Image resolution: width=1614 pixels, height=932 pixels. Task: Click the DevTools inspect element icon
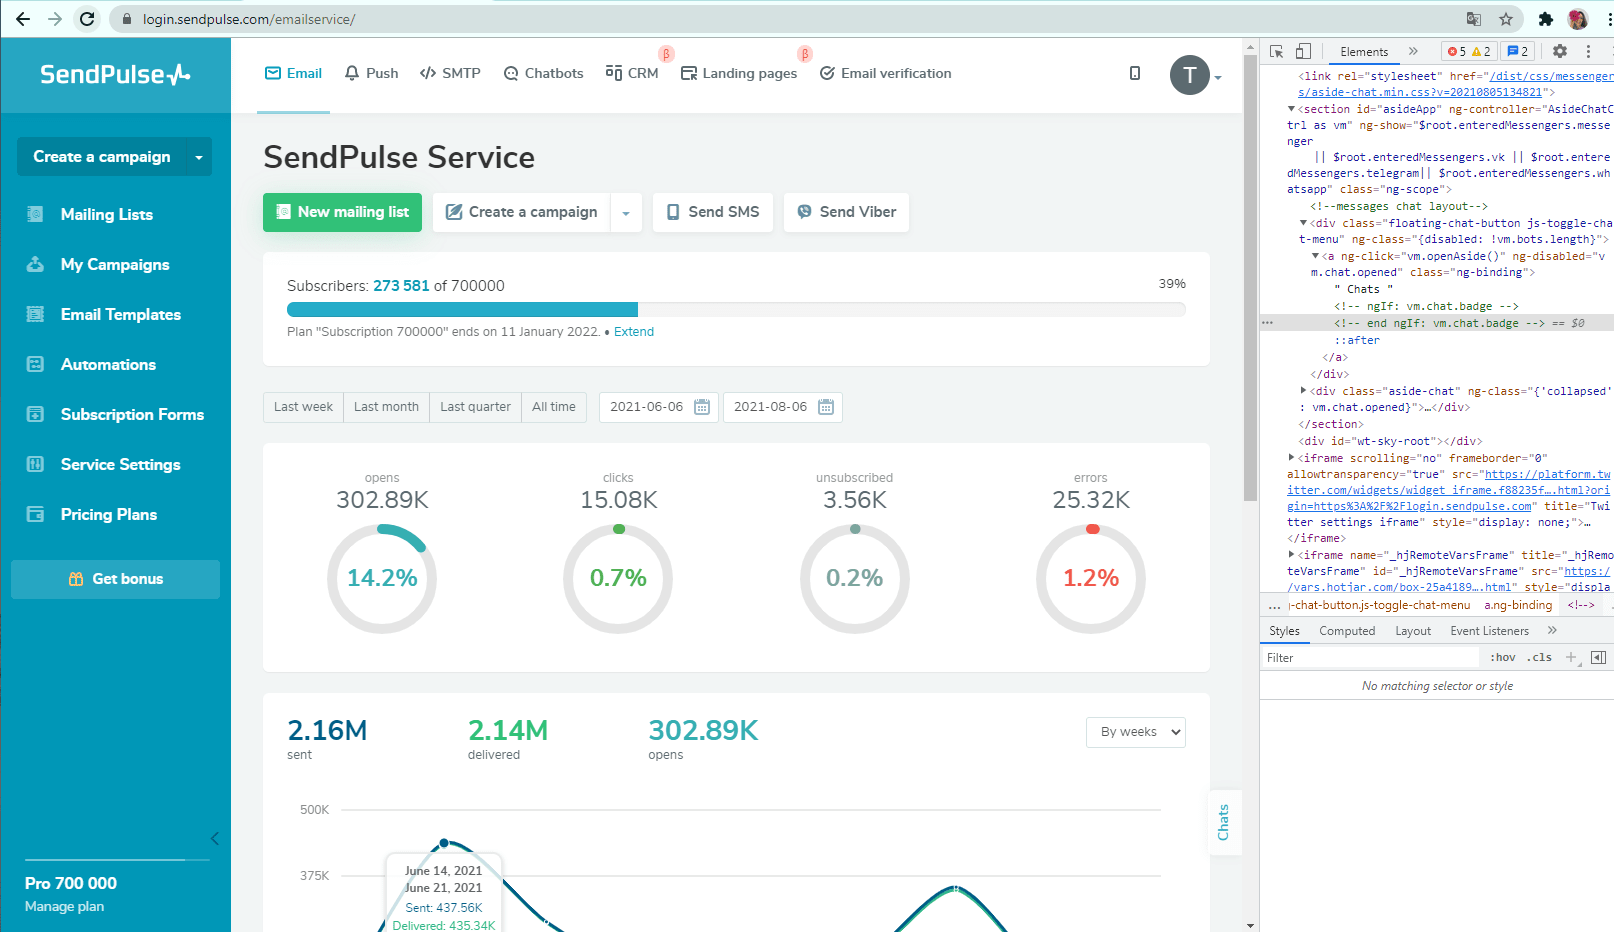pos(1277,51)
